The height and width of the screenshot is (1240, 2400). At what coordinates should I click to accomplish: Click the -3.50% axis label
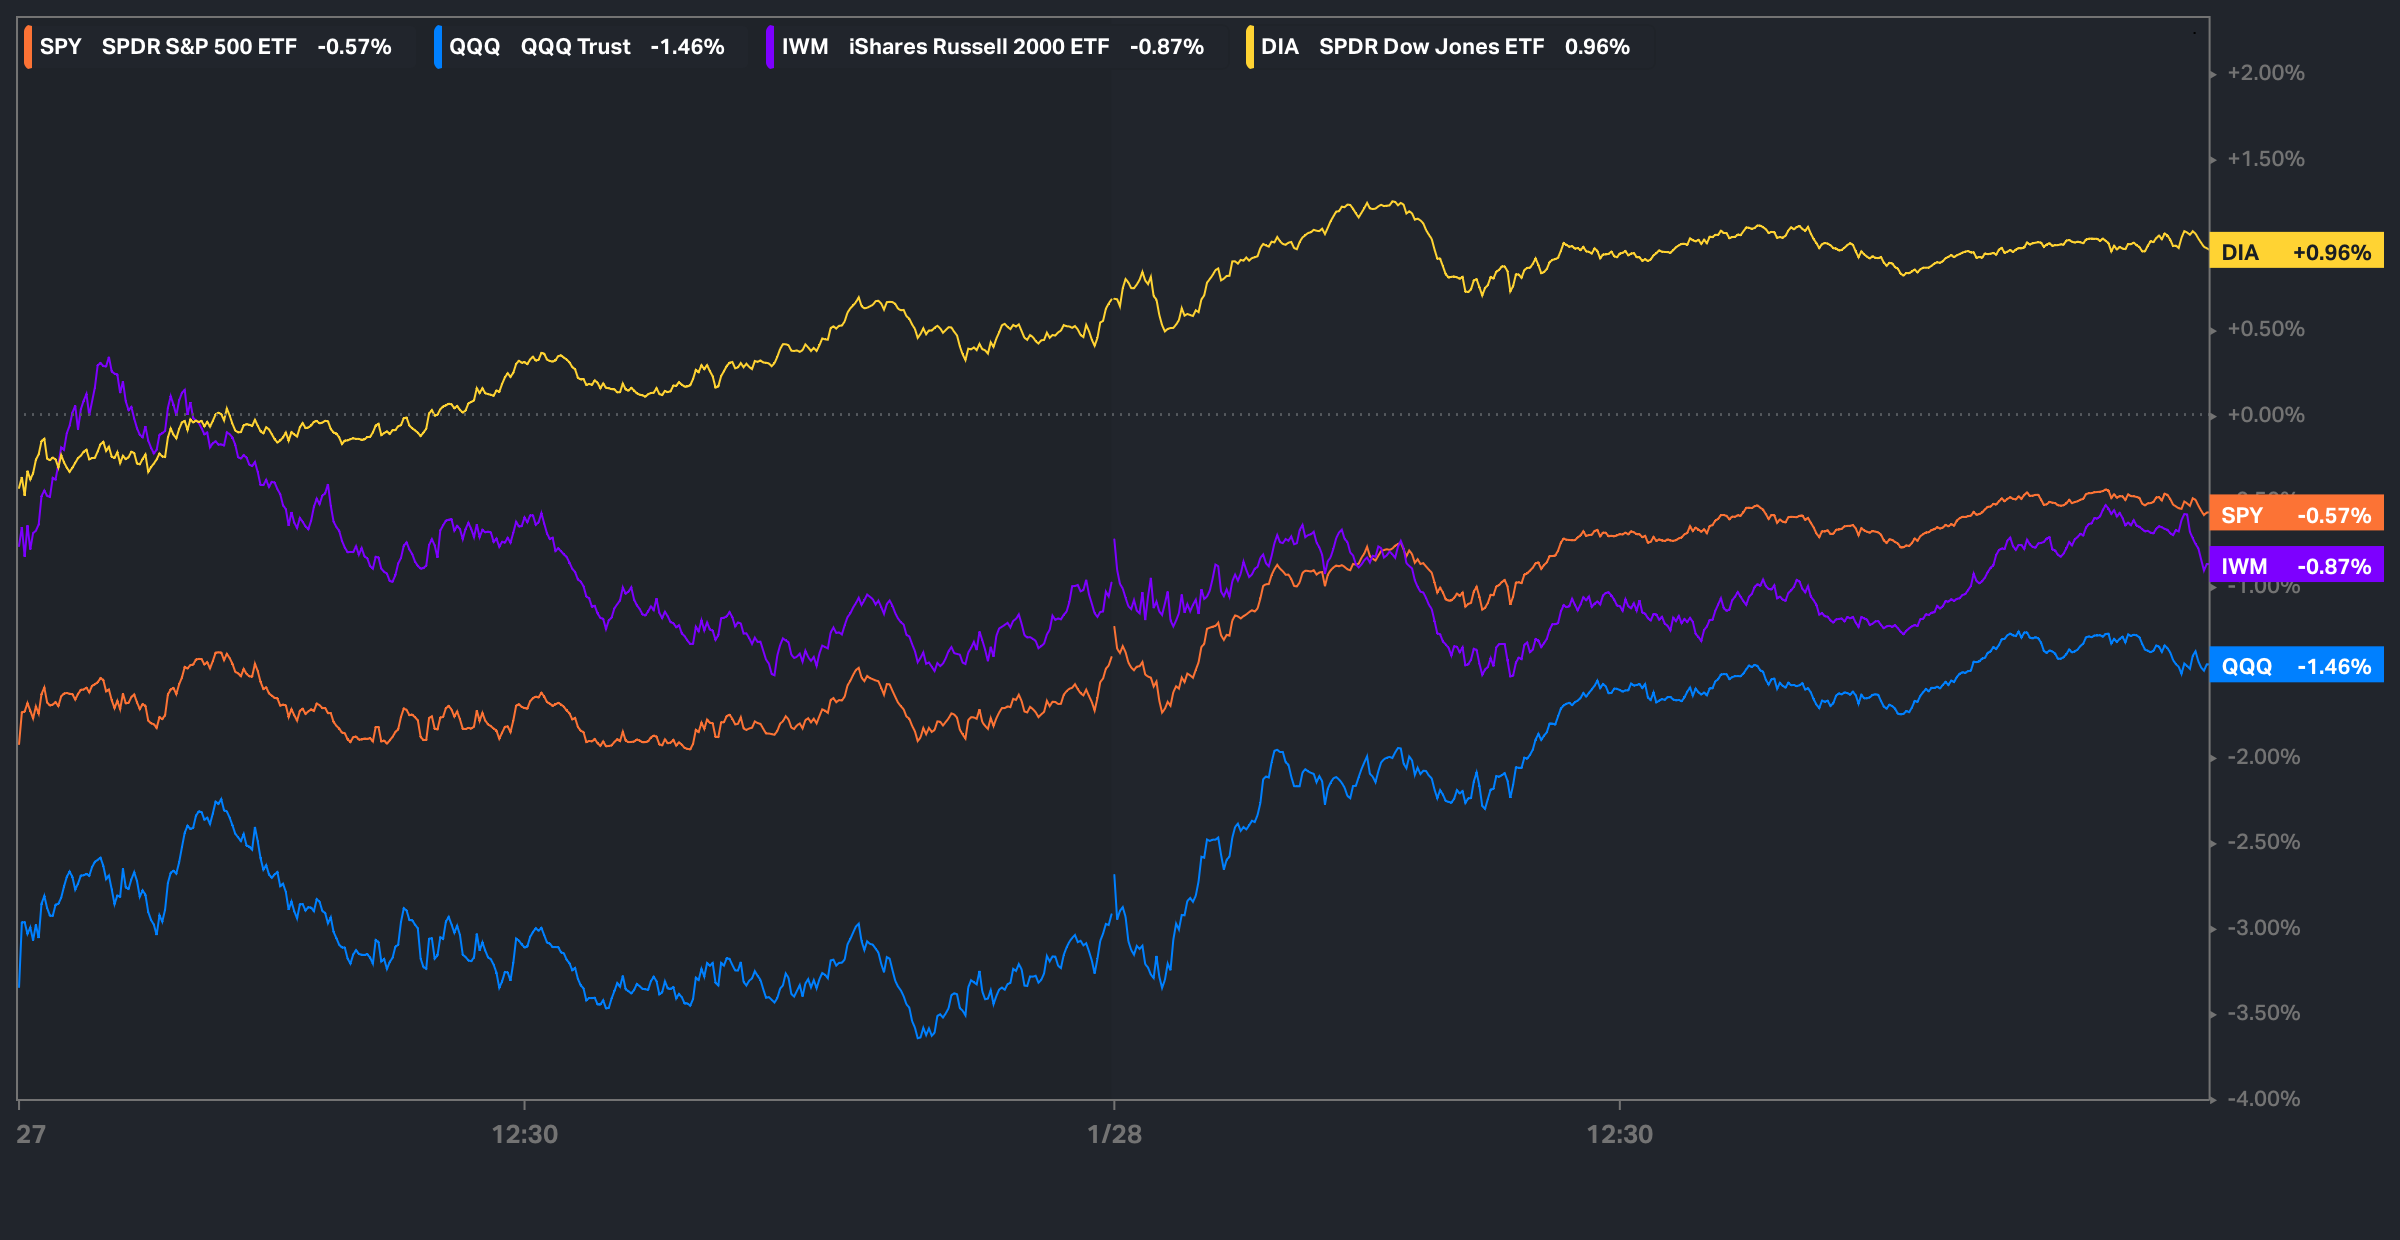2264,1013
